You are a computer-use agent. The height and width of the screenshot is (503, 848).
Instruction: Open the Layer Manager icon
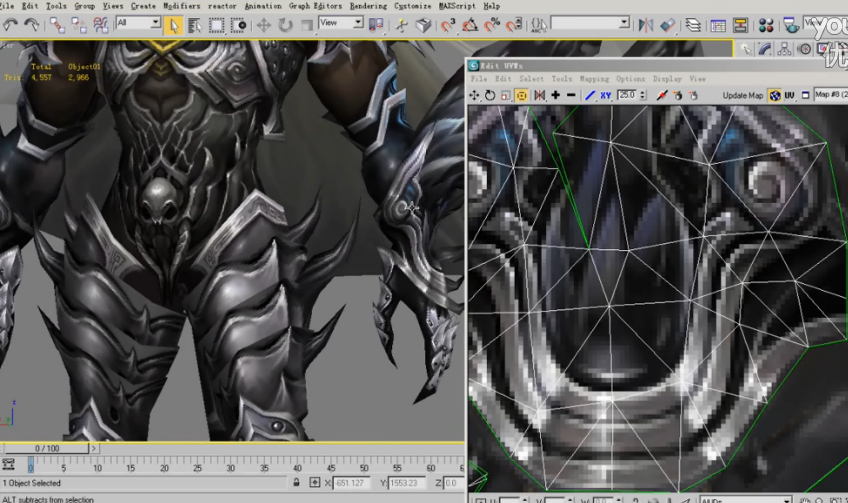[693, 25]
